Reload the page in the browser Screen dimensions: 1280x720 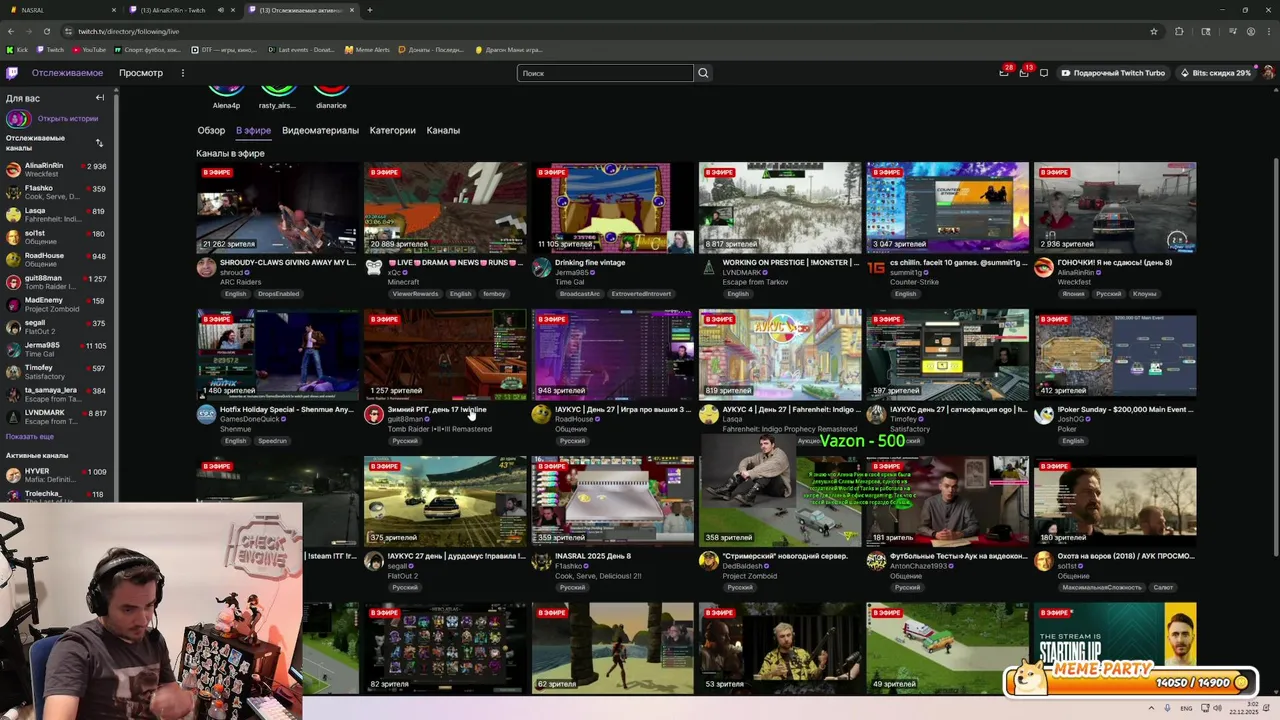tap(46, 31)
